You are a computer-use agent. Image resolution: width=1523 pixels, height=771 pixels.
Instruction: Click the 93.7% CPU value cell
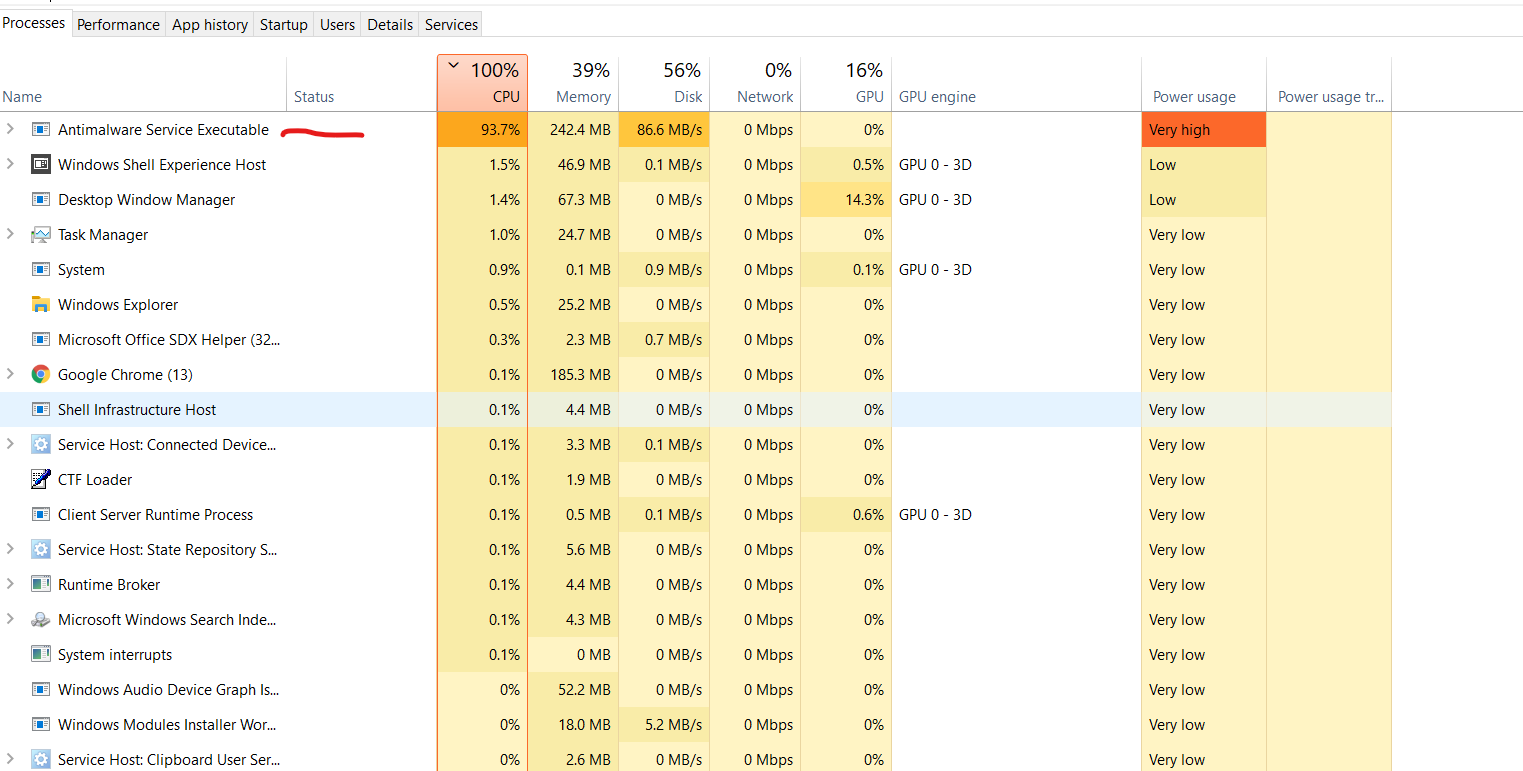[x=482, y=130]
